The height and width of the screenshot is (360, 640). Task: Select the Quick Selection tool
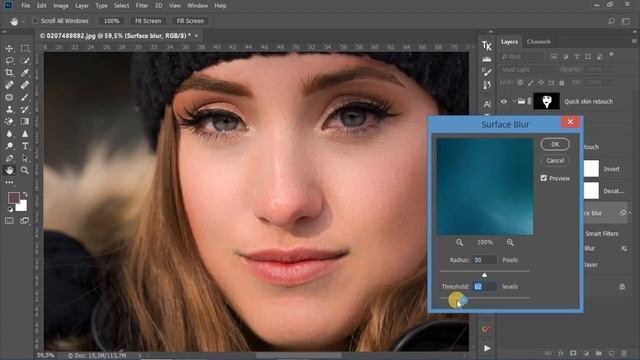click(x=25, y=60)
